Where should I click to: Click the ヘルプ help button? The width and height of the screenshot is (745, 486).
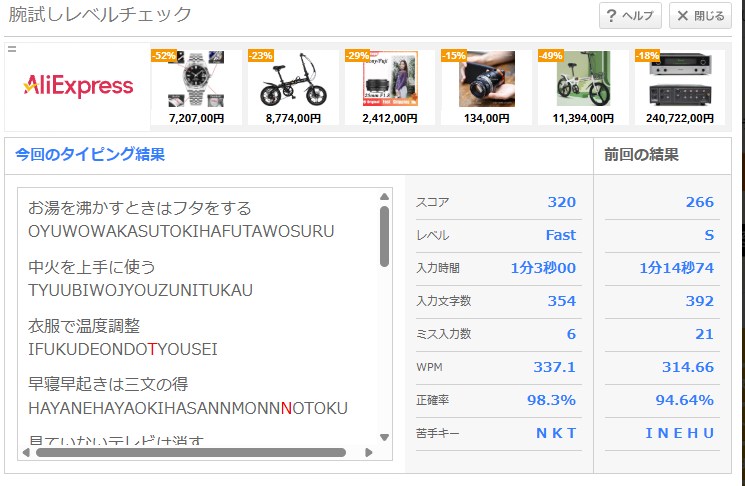coord(629,16)
